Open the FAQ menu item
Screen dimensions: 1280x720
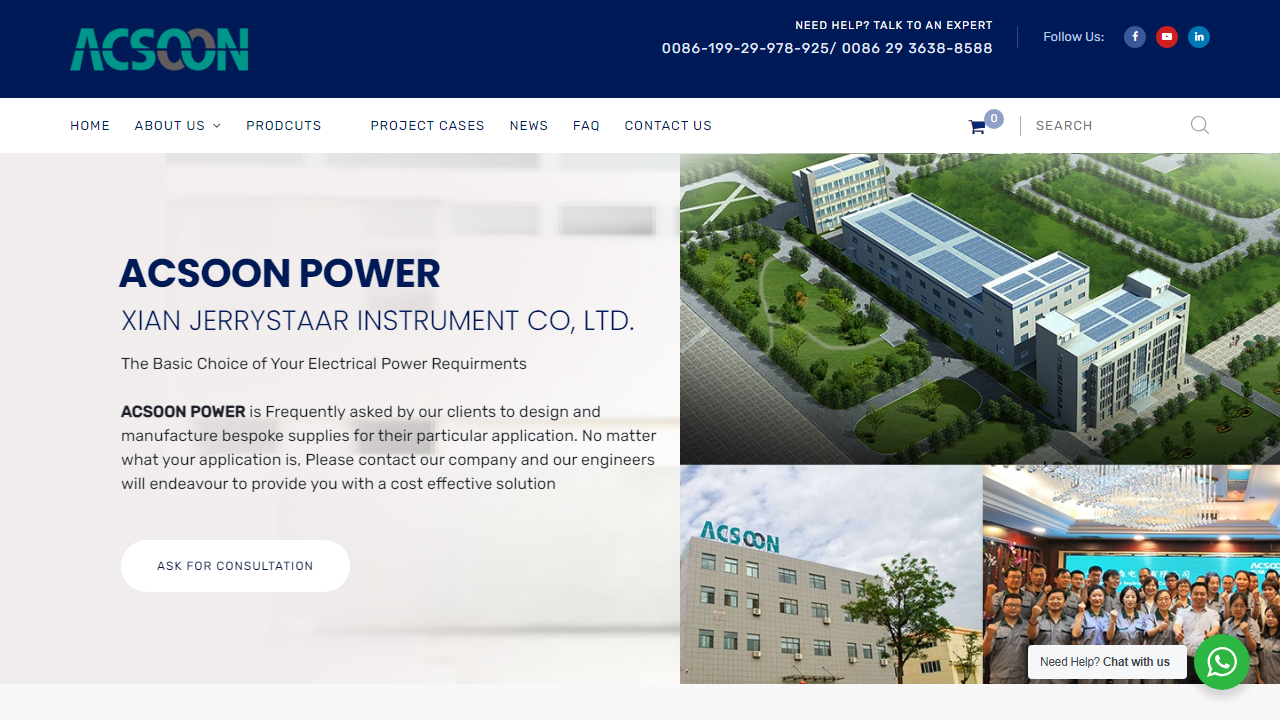tap(586, 126)
